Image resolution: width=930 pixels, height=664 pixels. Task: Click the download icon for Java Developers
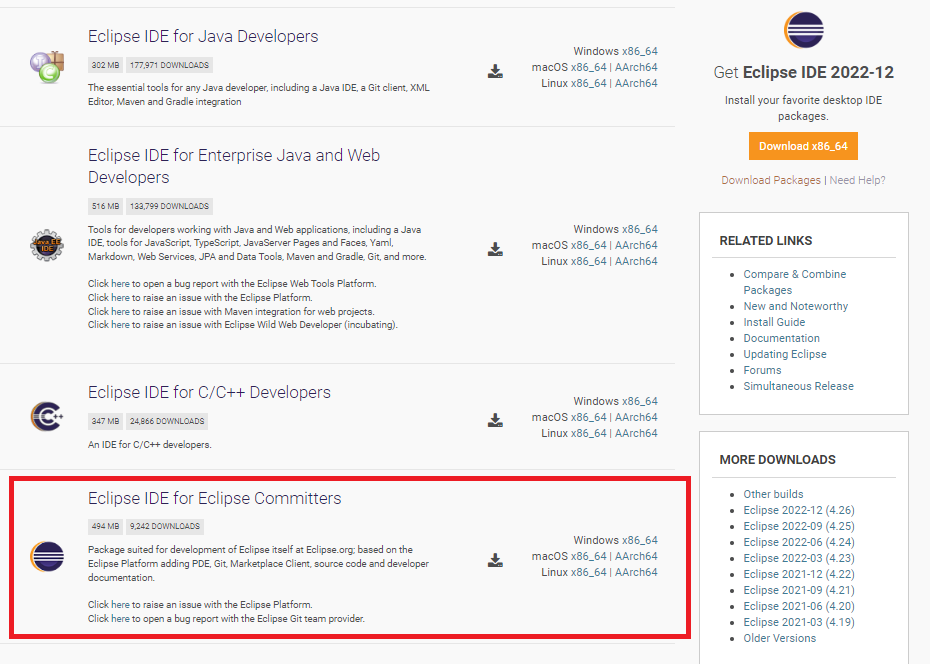tap(495, 72)
